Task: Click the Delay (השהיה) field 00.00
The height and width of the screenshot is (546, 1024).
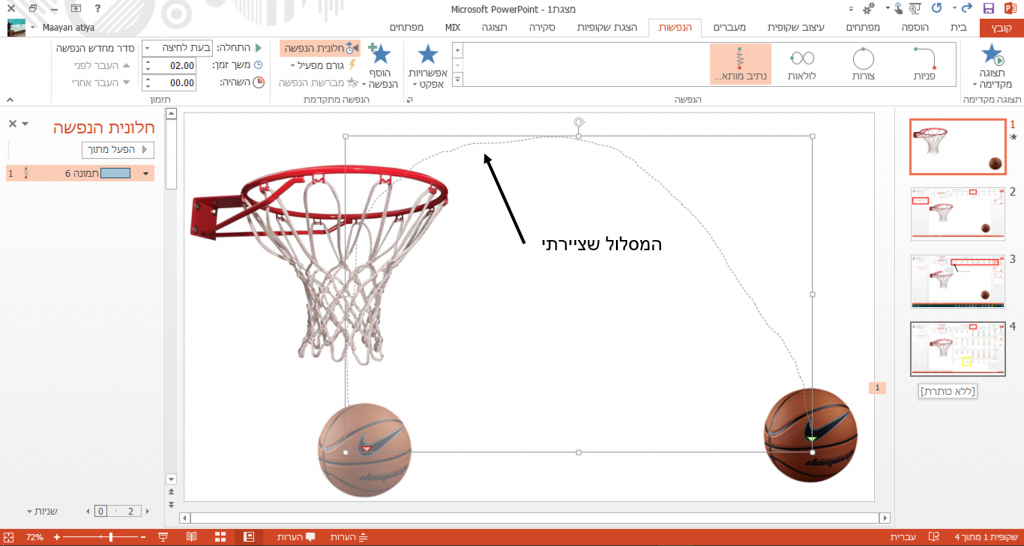Action: [x=169, y=82]
